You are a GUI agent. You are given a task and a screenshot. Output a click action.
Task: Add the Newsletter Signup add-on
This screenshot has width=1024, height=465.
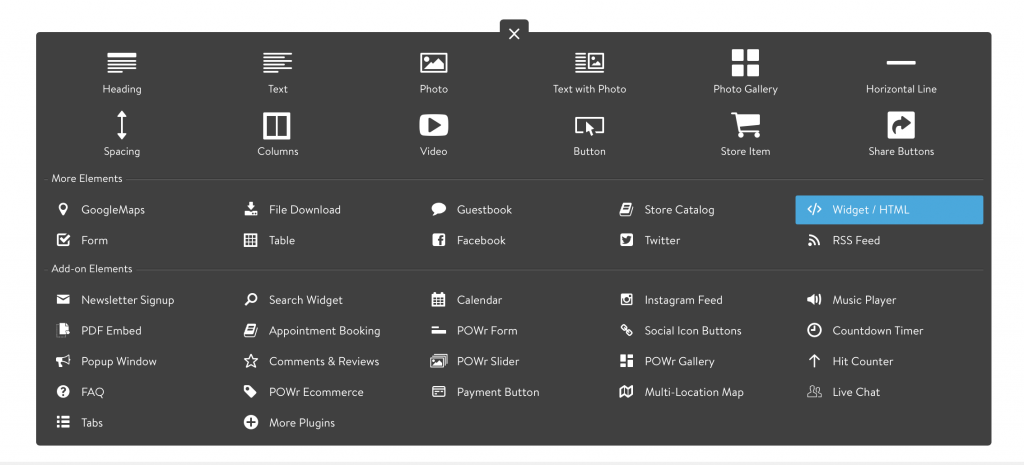(127, 300)
